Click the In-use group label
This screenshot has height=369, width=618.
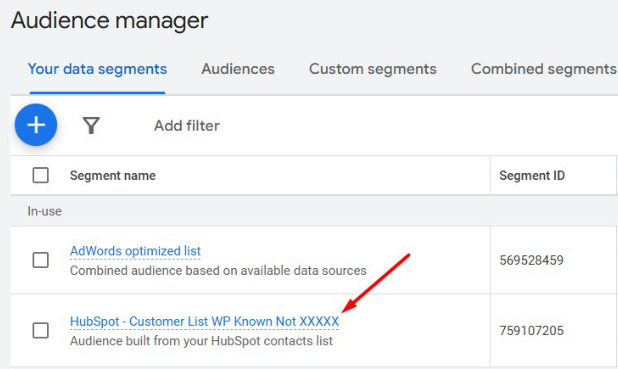[45, 211]
